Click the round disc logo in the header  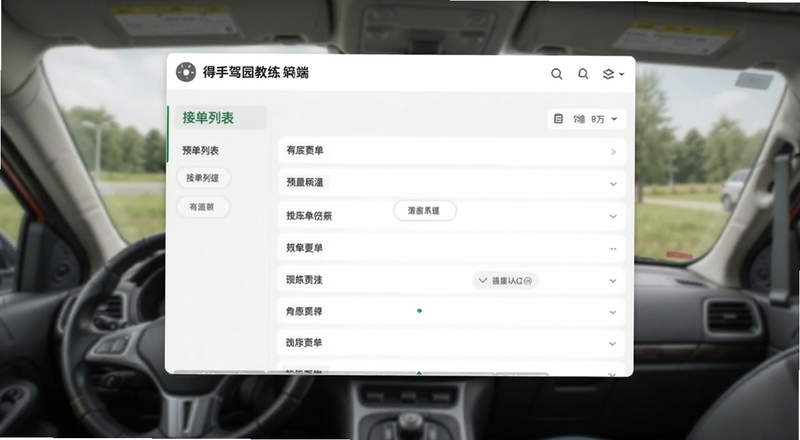tap(186, 72)
